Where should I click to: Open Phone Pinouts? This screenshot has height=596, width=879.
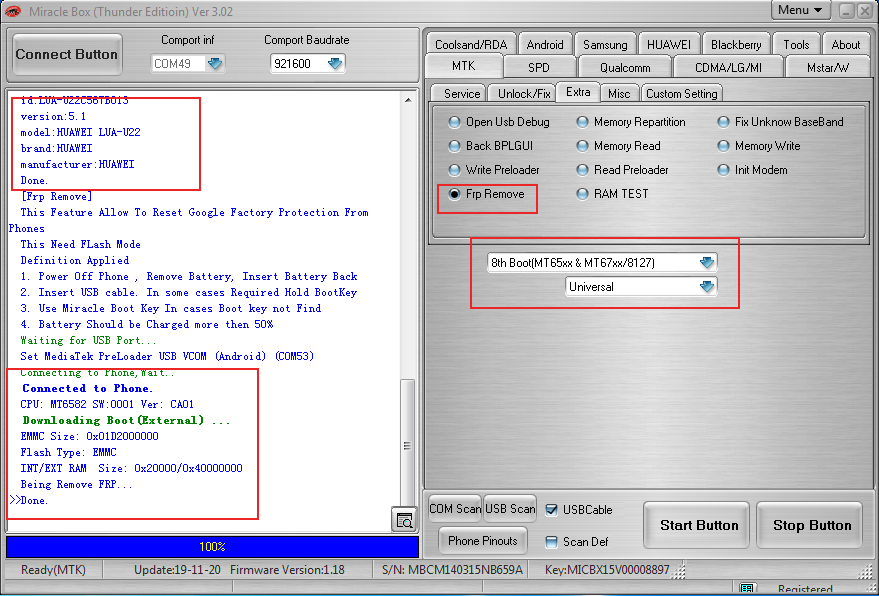[x=483, y=540]
